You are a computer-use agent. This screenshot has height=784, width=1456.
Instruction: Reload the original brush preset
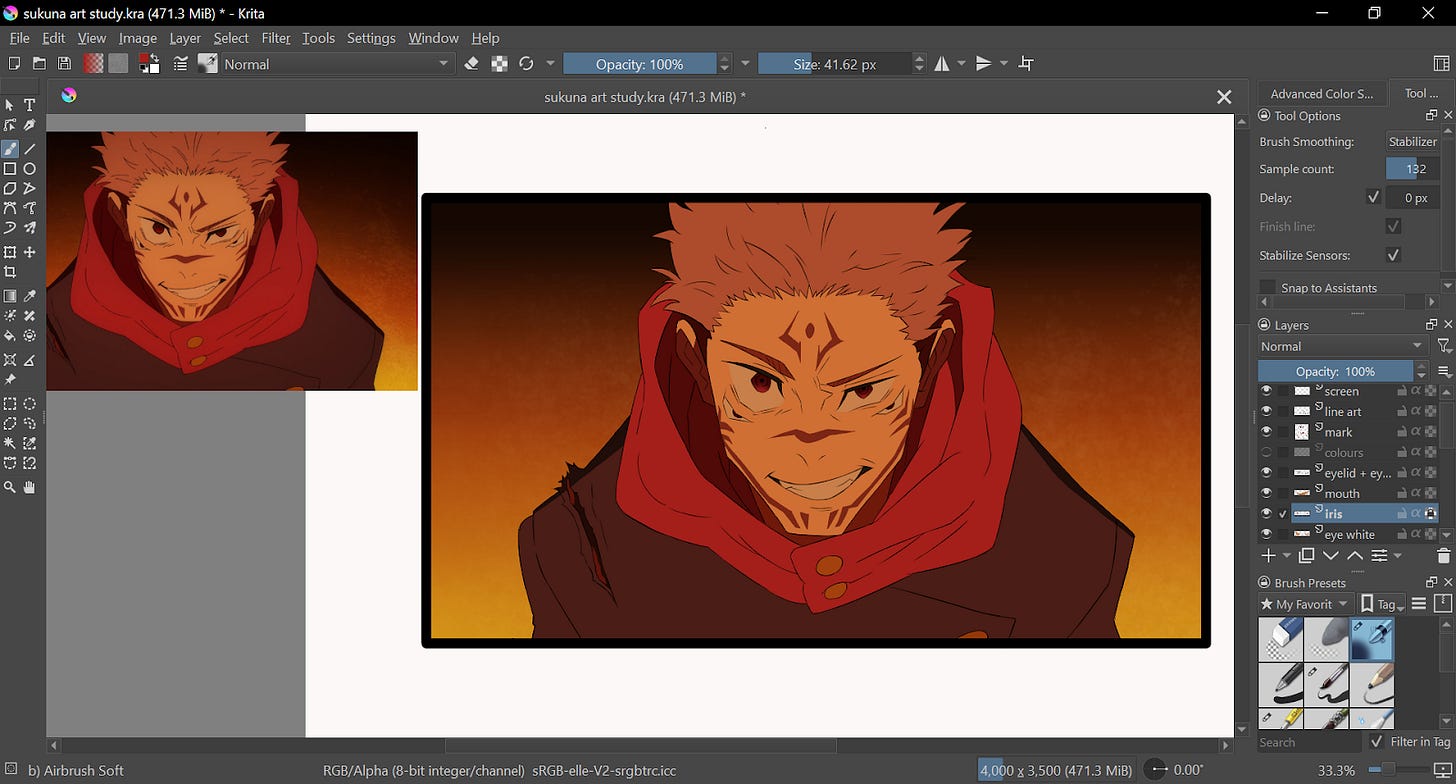coord(526,64)
